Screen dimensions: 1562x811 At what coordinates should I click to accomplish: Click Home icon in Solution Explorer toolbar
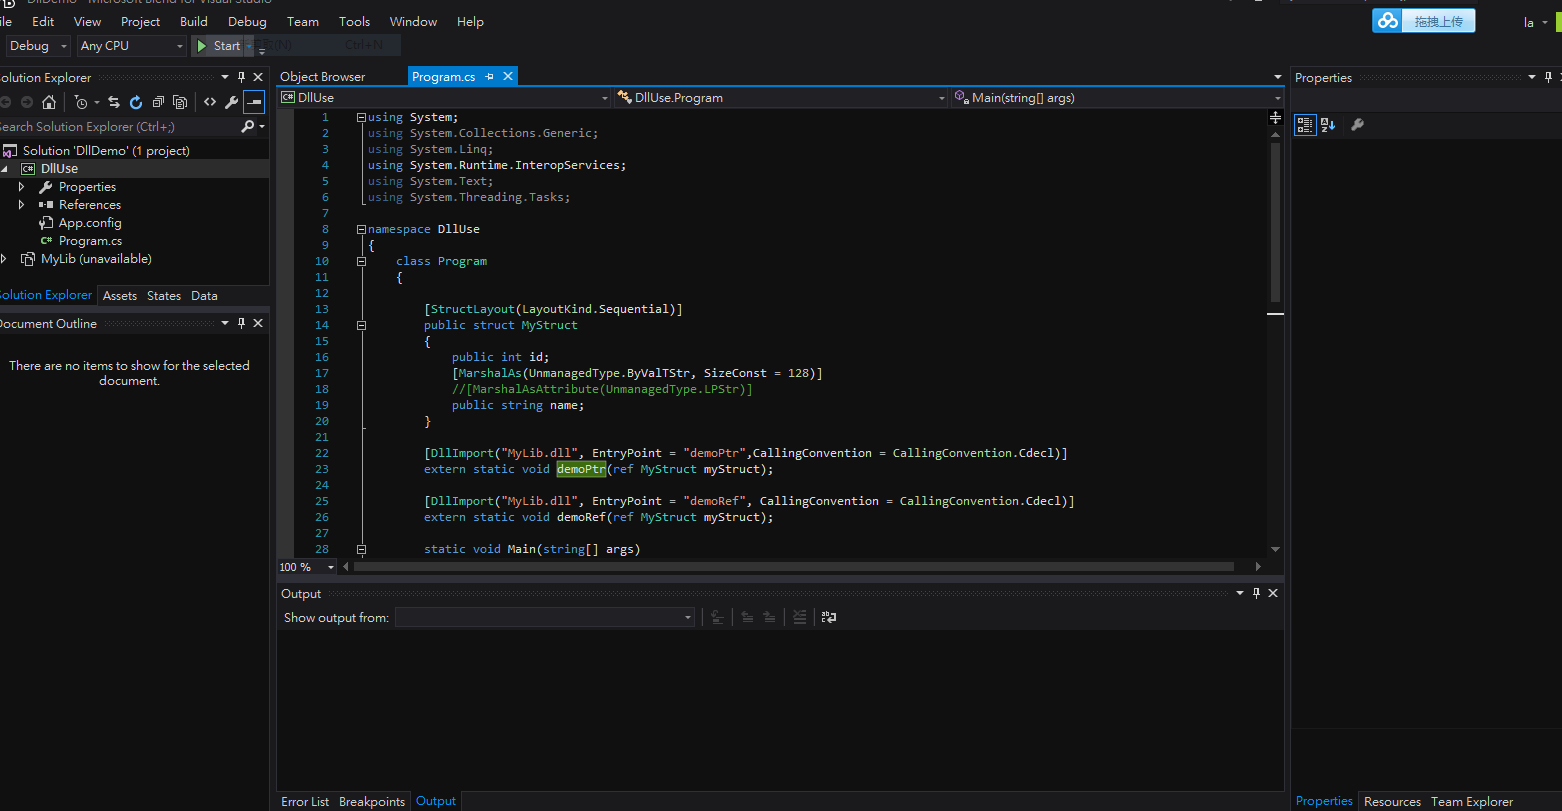click(x=48, y=102)
